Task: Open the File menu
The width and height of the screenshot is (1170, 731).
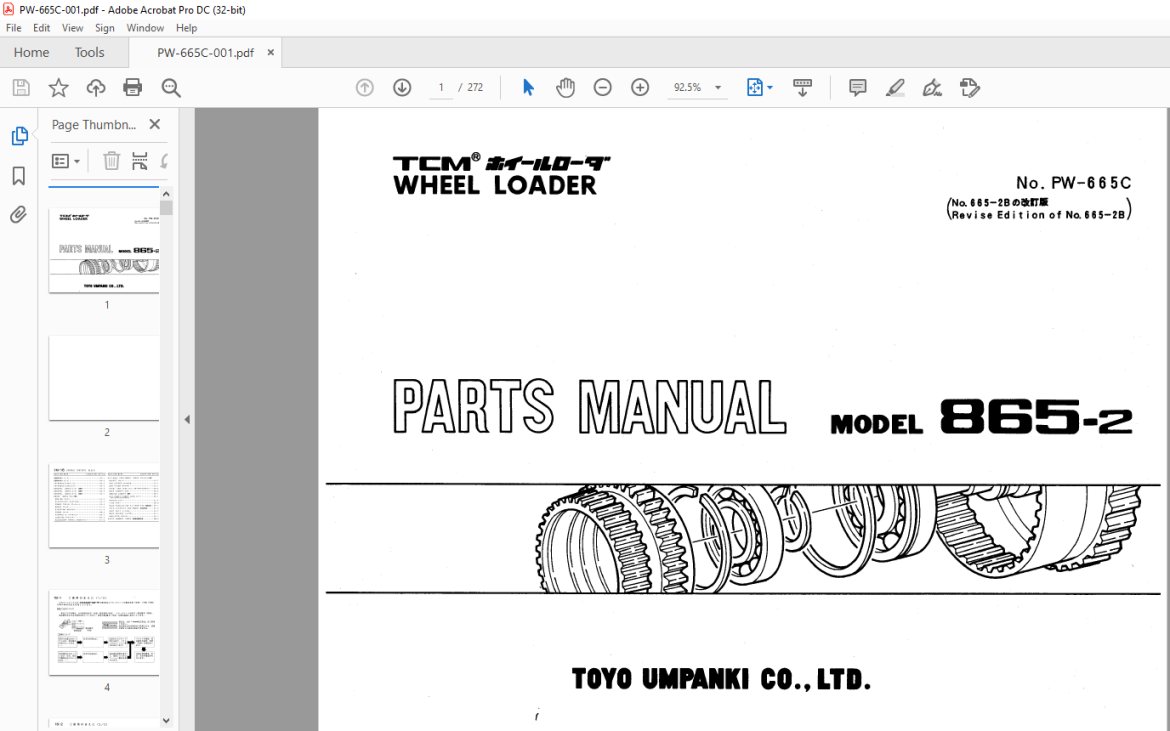Action: (13, 28)
